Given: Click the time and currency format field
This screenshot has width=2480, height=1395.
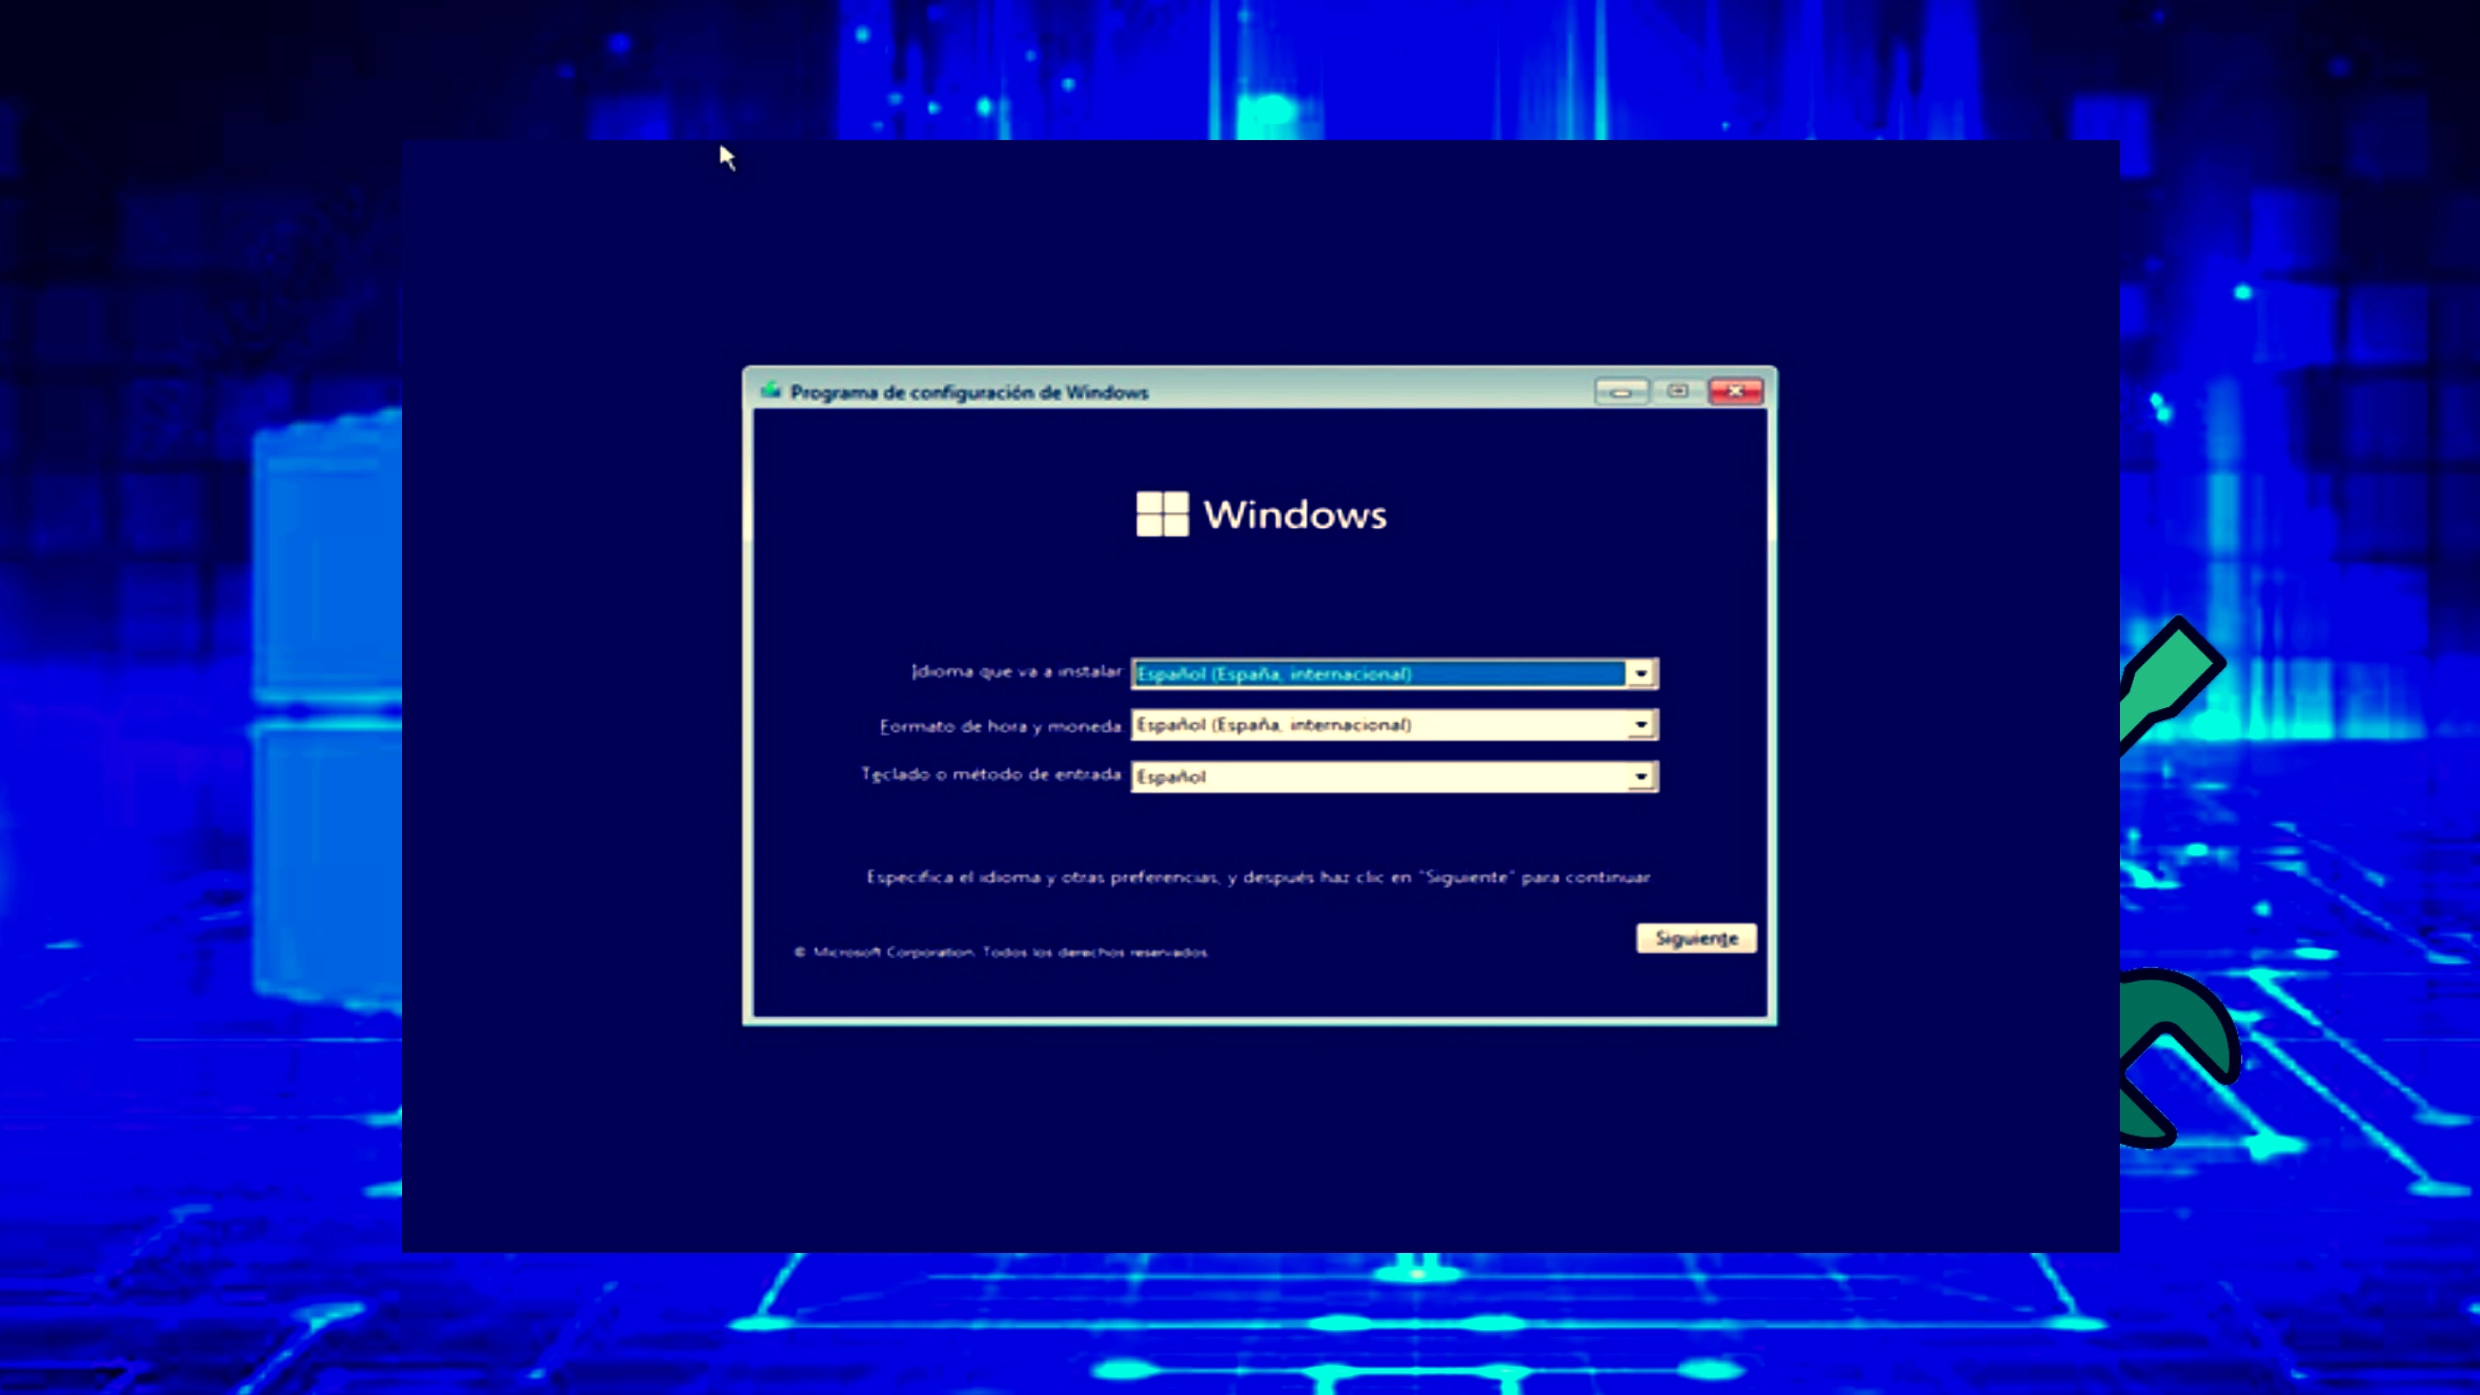Looking at the screenshot, I should (1378, 725).
